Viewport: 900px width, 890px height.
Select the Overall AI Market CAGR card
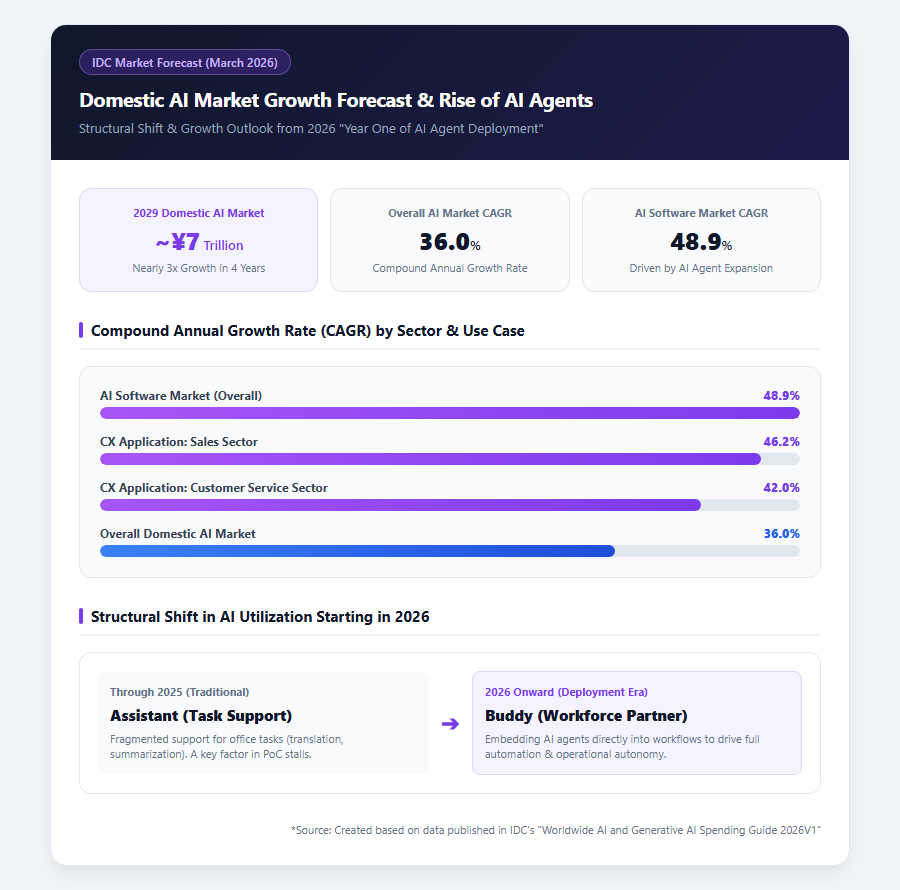(x=450, y=240)
